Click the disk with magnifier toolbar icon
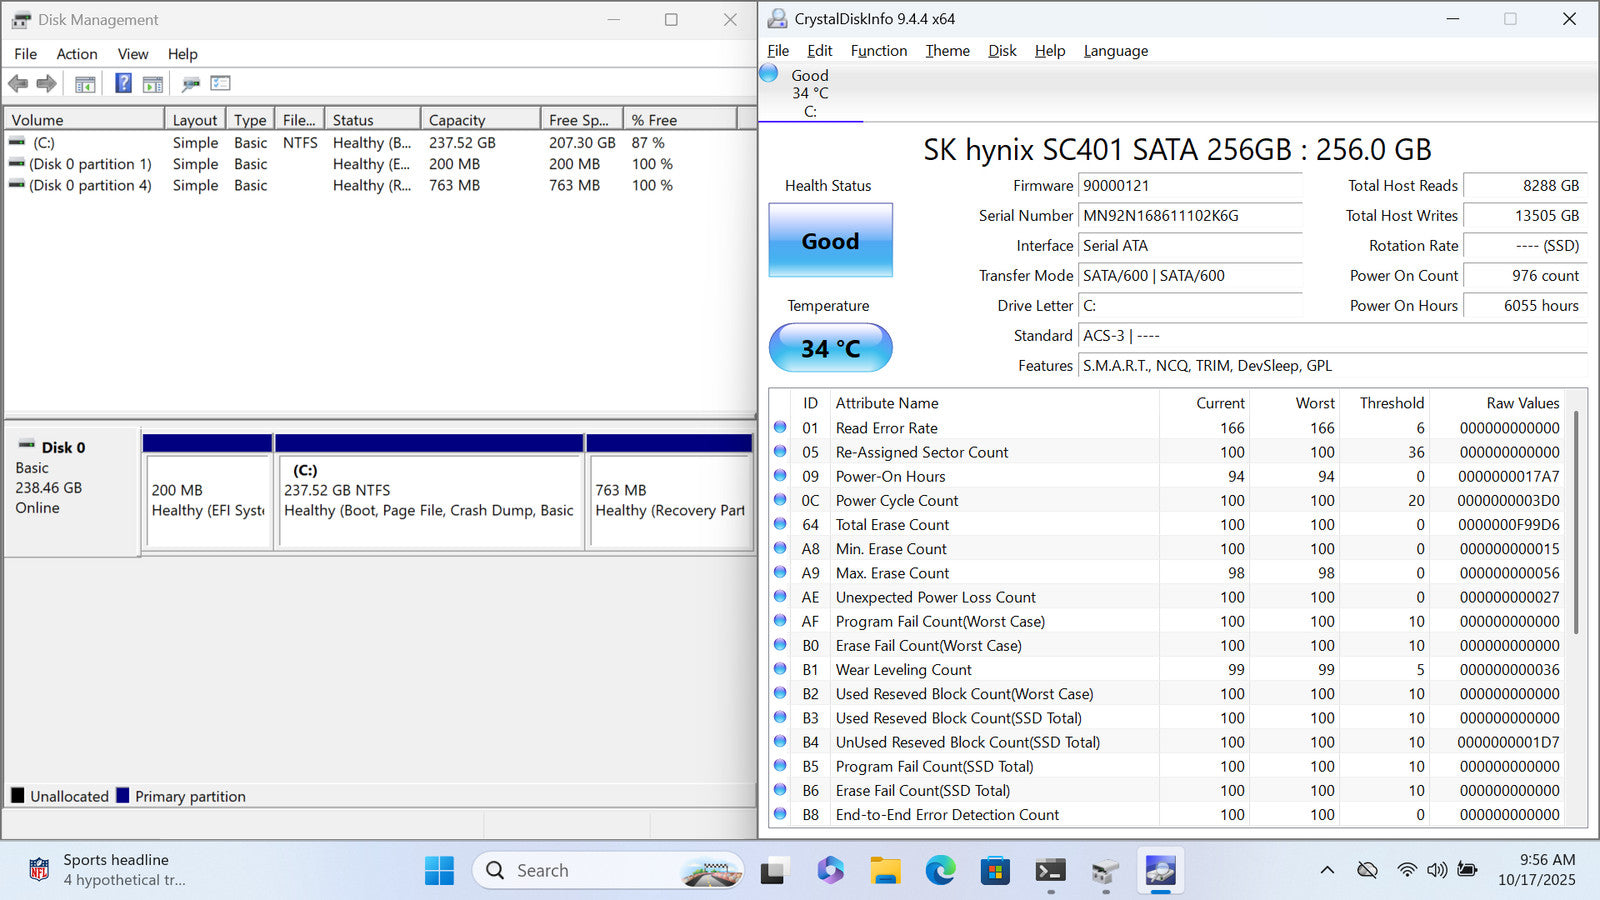The image size is (1600, 900). [190, 84]
